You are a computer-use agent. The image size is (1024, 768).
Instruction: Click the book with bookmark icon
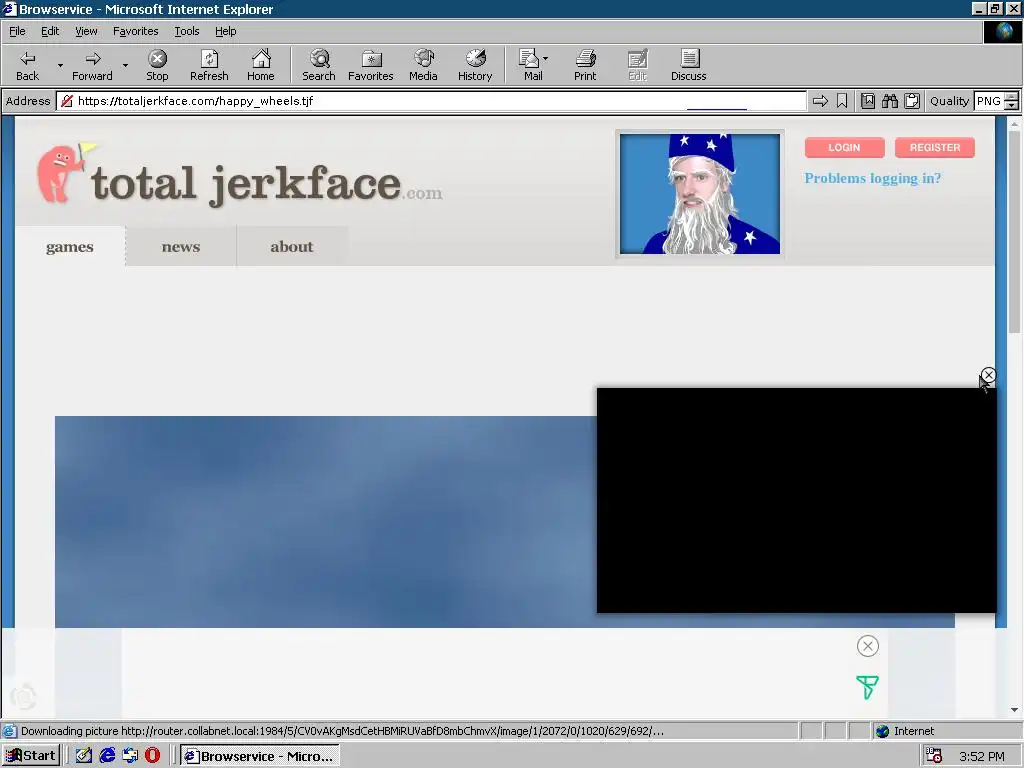(x=868, y=101)
